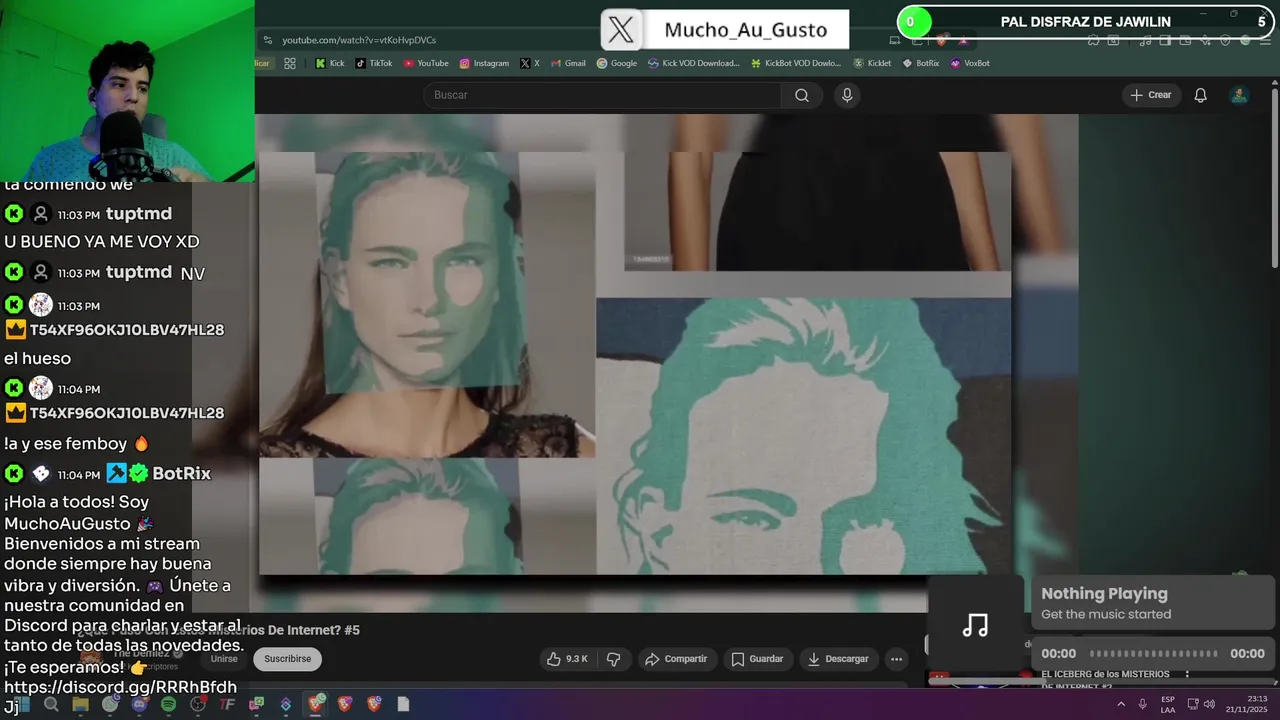1280x720 pixels.
Task: Click the ESP LAA language indicator
Action: 1168,704
